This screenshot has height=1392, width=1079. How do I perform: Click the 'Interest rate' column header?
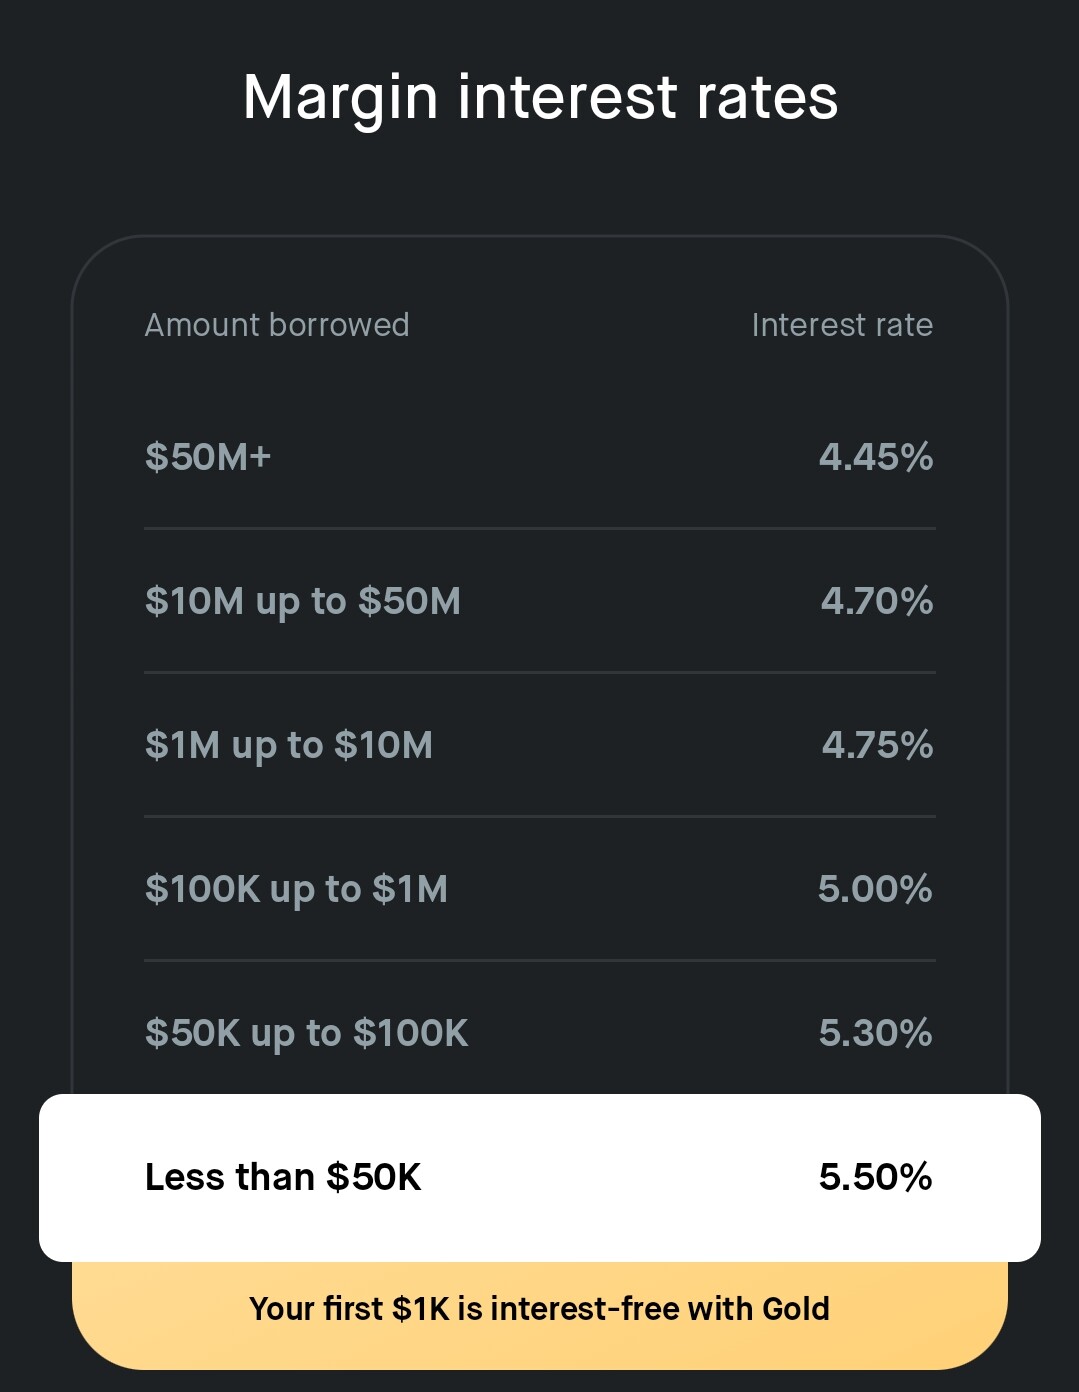(x=842, y=325)
